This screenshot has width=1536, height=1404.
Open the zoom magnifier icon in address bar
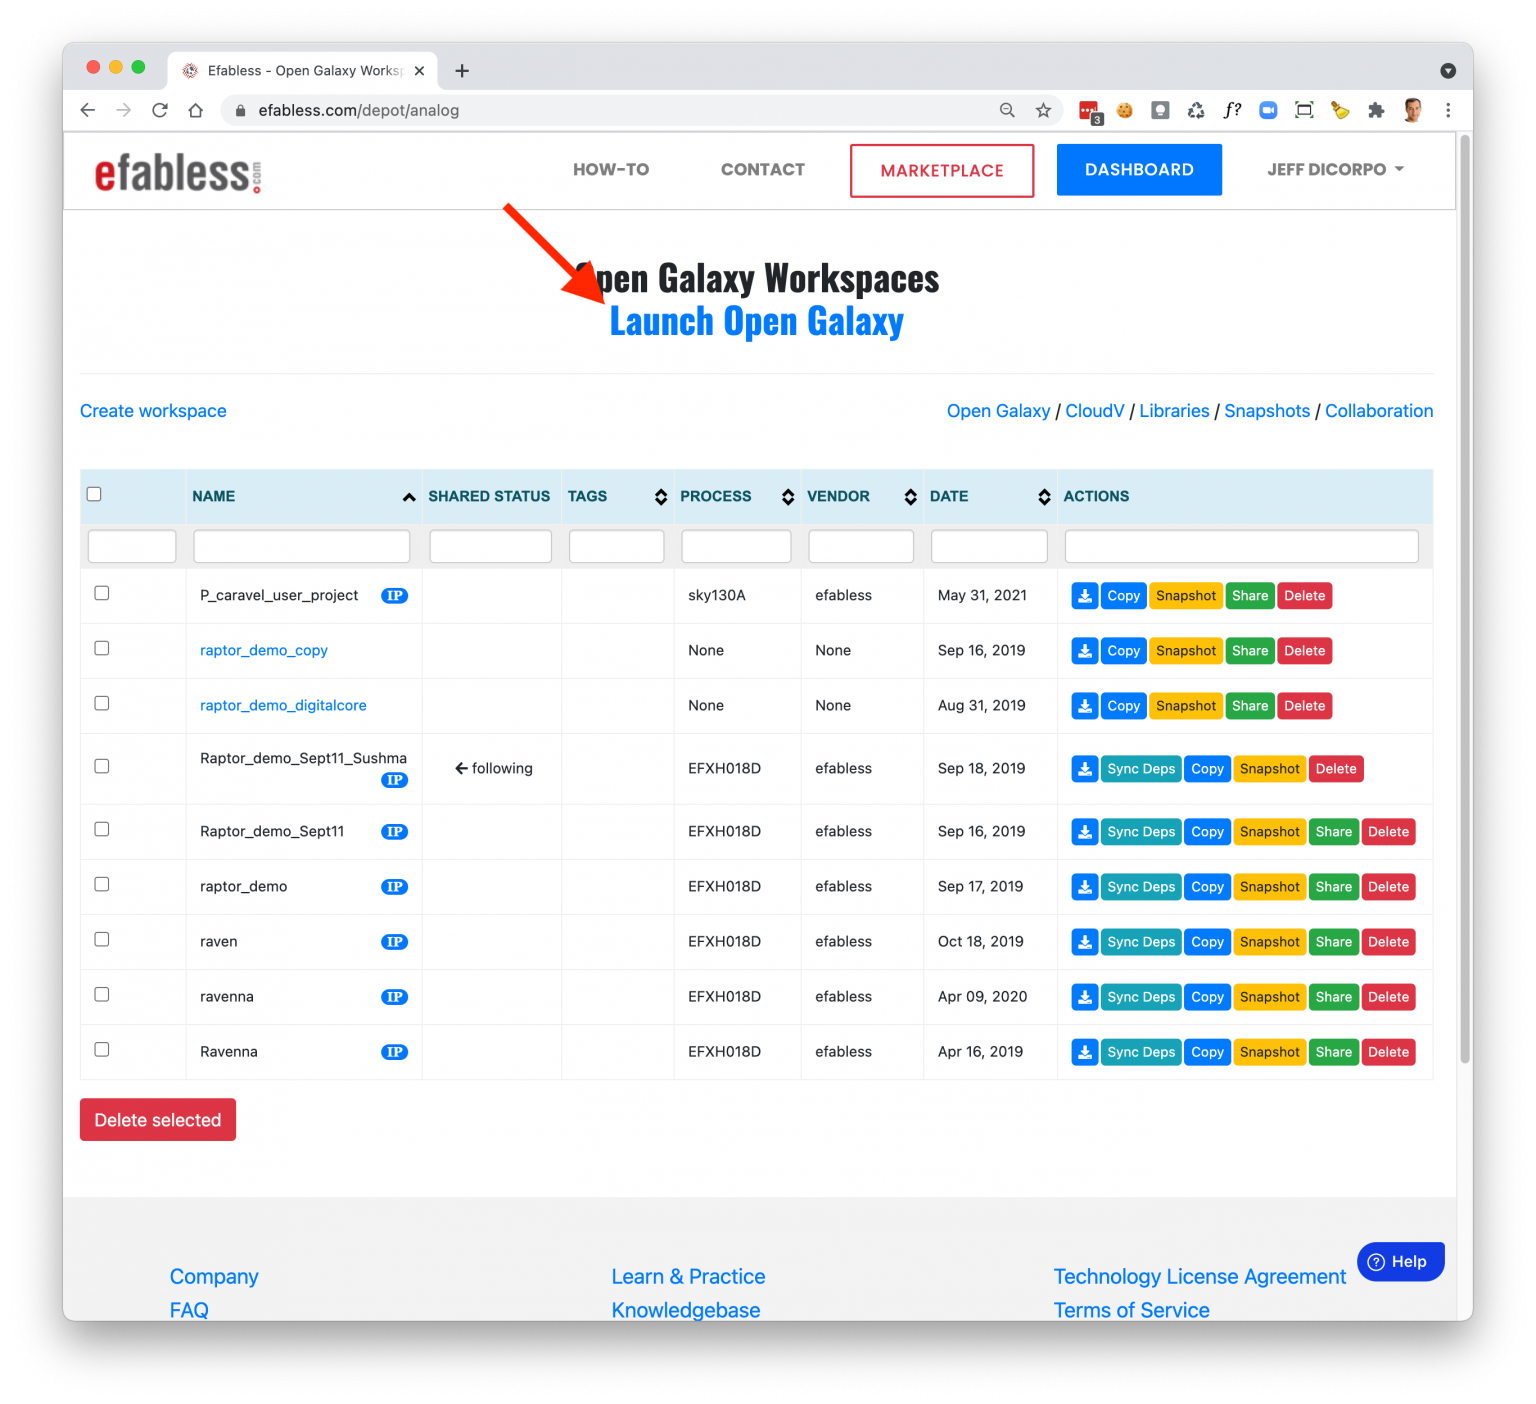point(1007,110)
